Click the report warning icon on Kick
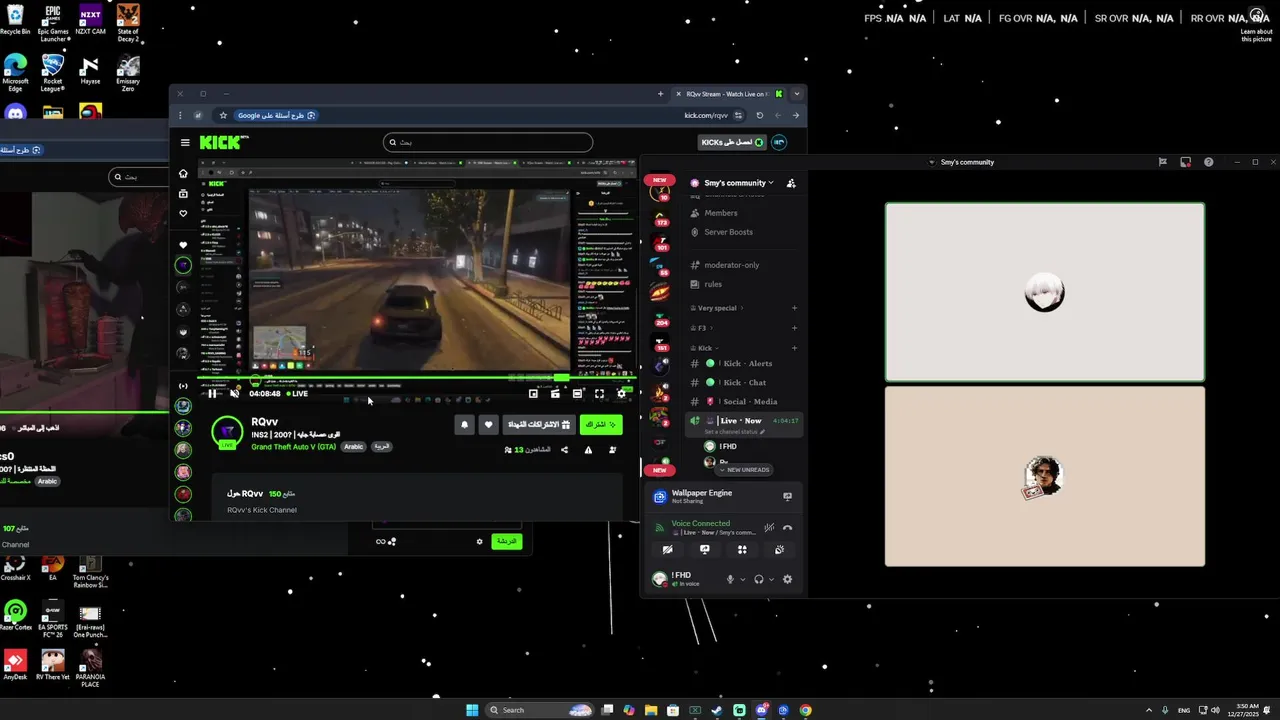Viewport: 1280px width, 720px height. 588,450
